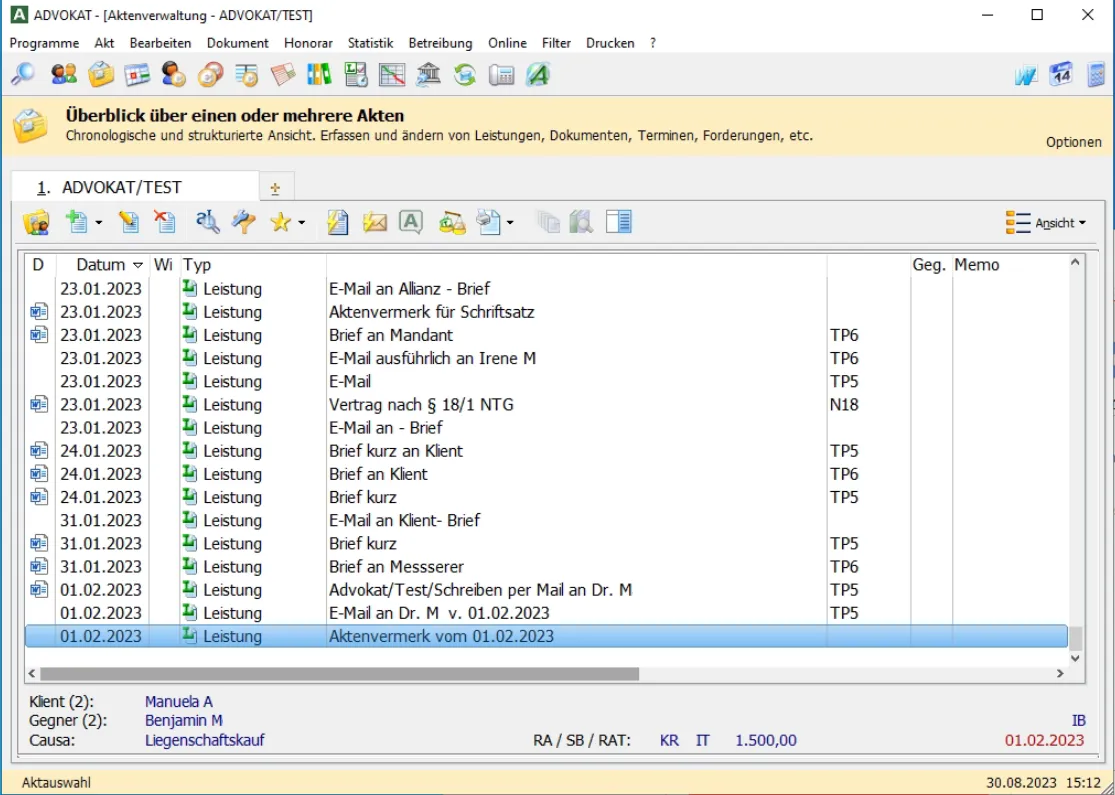Open the calculator icon at top right
Image resolution: width=1115 pixels, height=795 pixels.
coord(1097,75)
